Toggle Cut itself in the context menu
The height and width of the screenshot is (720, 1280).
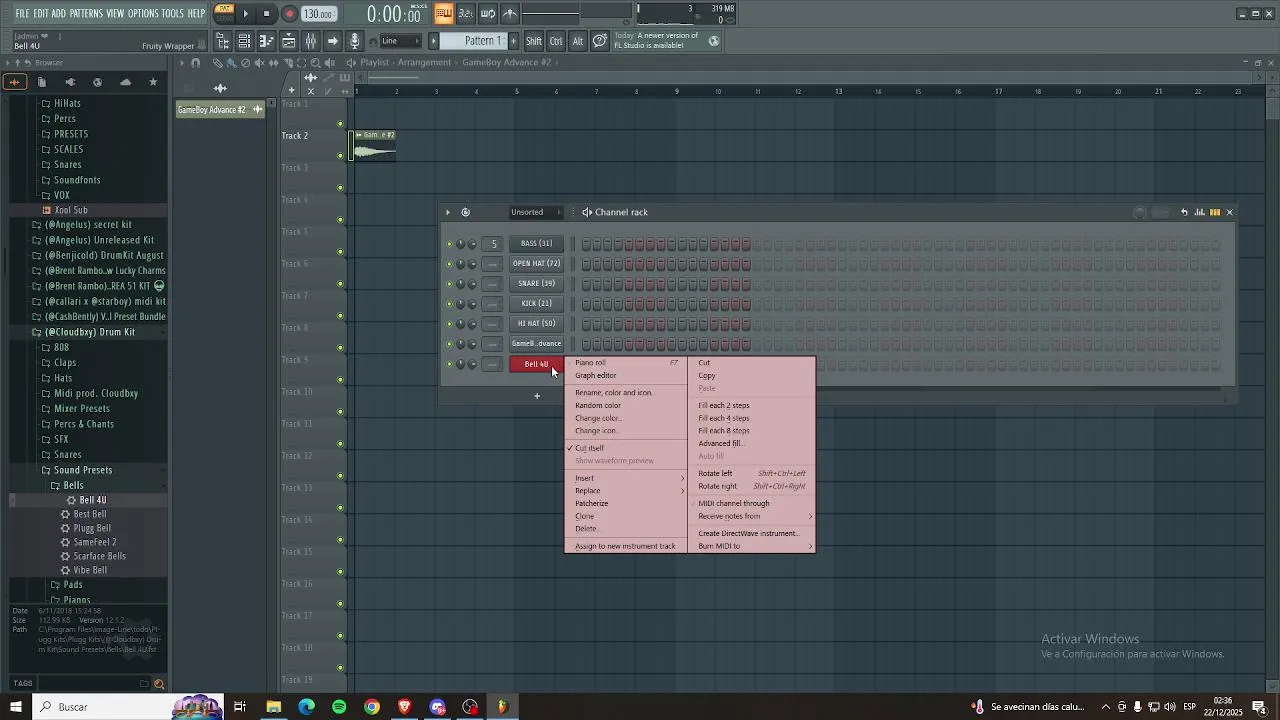pyautogui.click(x=626, y=448)
